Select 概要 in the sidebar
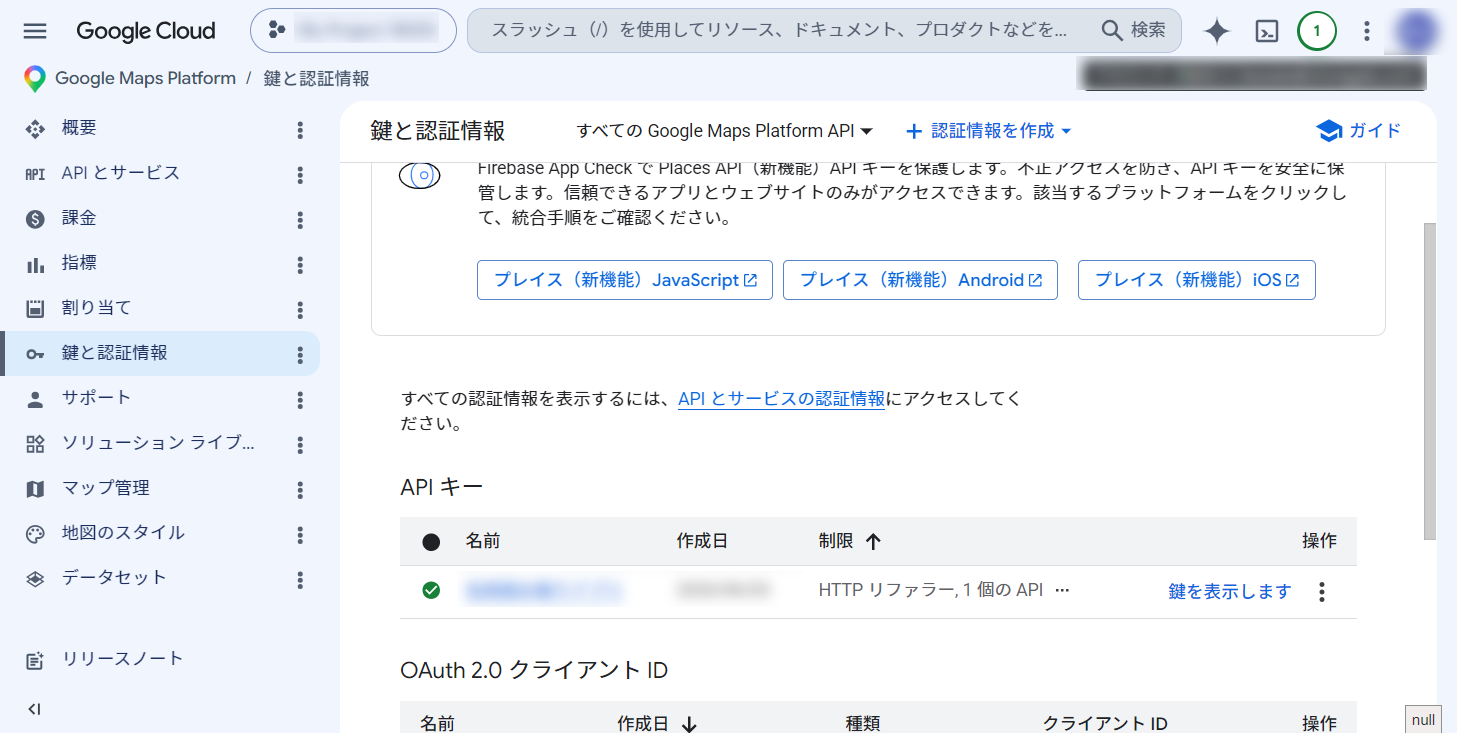This screenshot has width=1457, height=733. (79, 128)
